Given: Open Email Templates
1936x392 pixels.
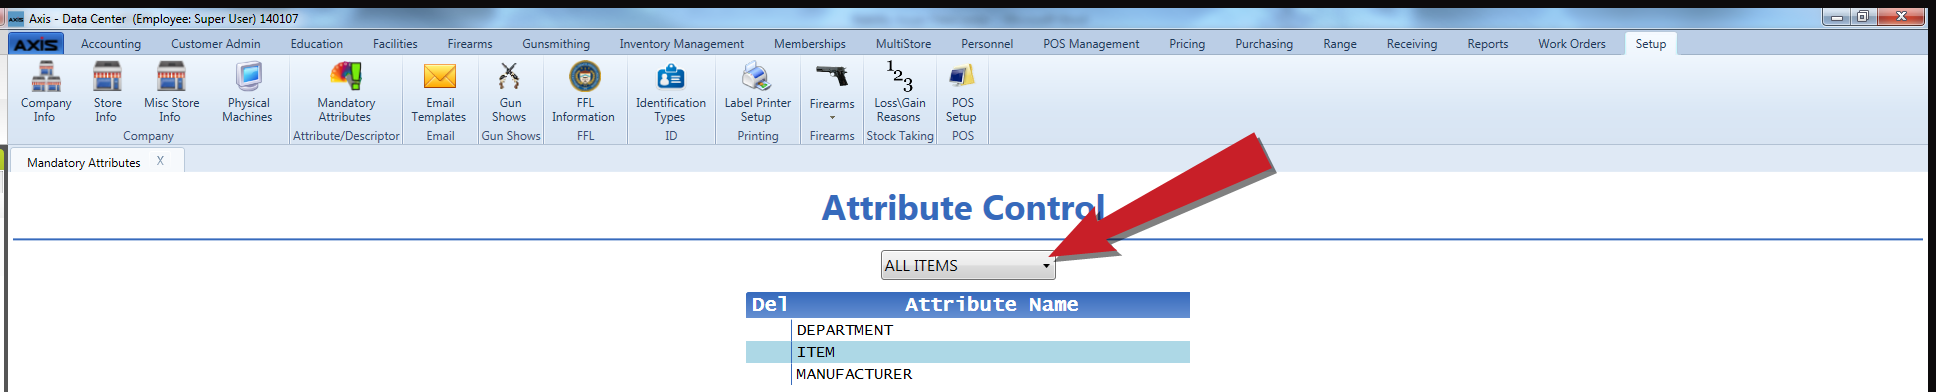Looking at the screenshot, I should tap(440, 92).
